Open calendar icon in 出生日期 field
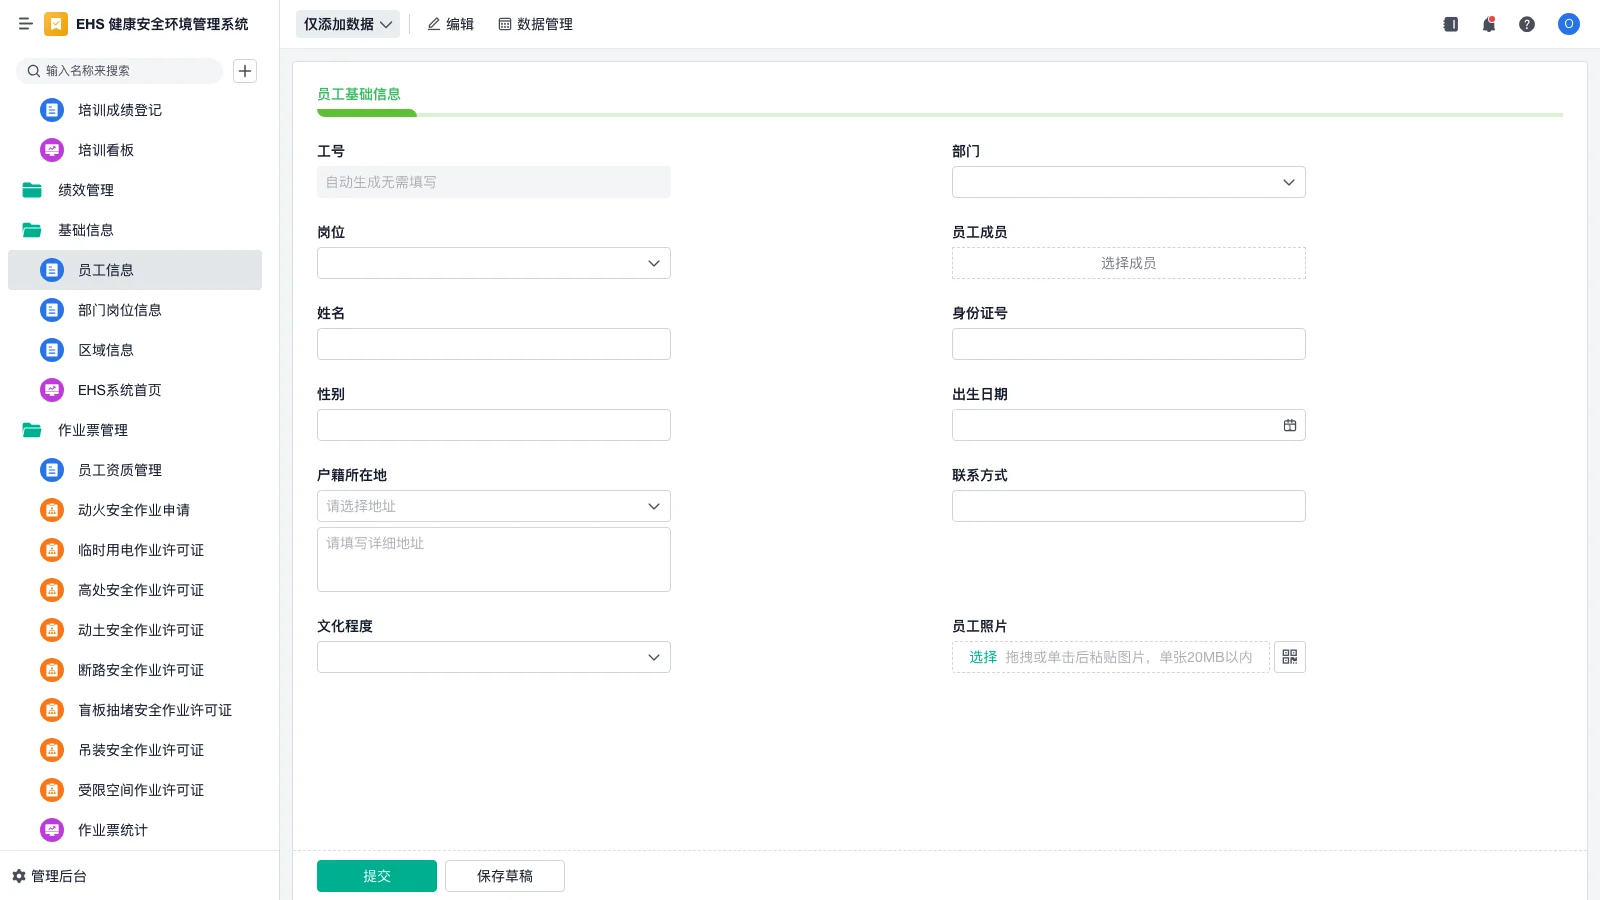1600x900 pixels. click(1290, 425)
